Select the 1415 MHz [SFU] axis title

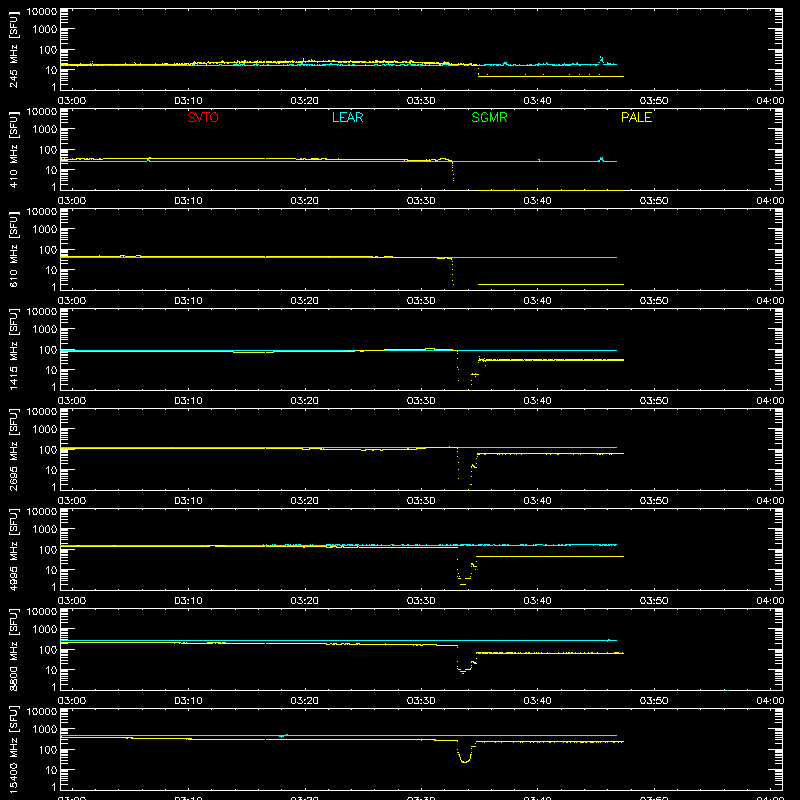point(14,350)
